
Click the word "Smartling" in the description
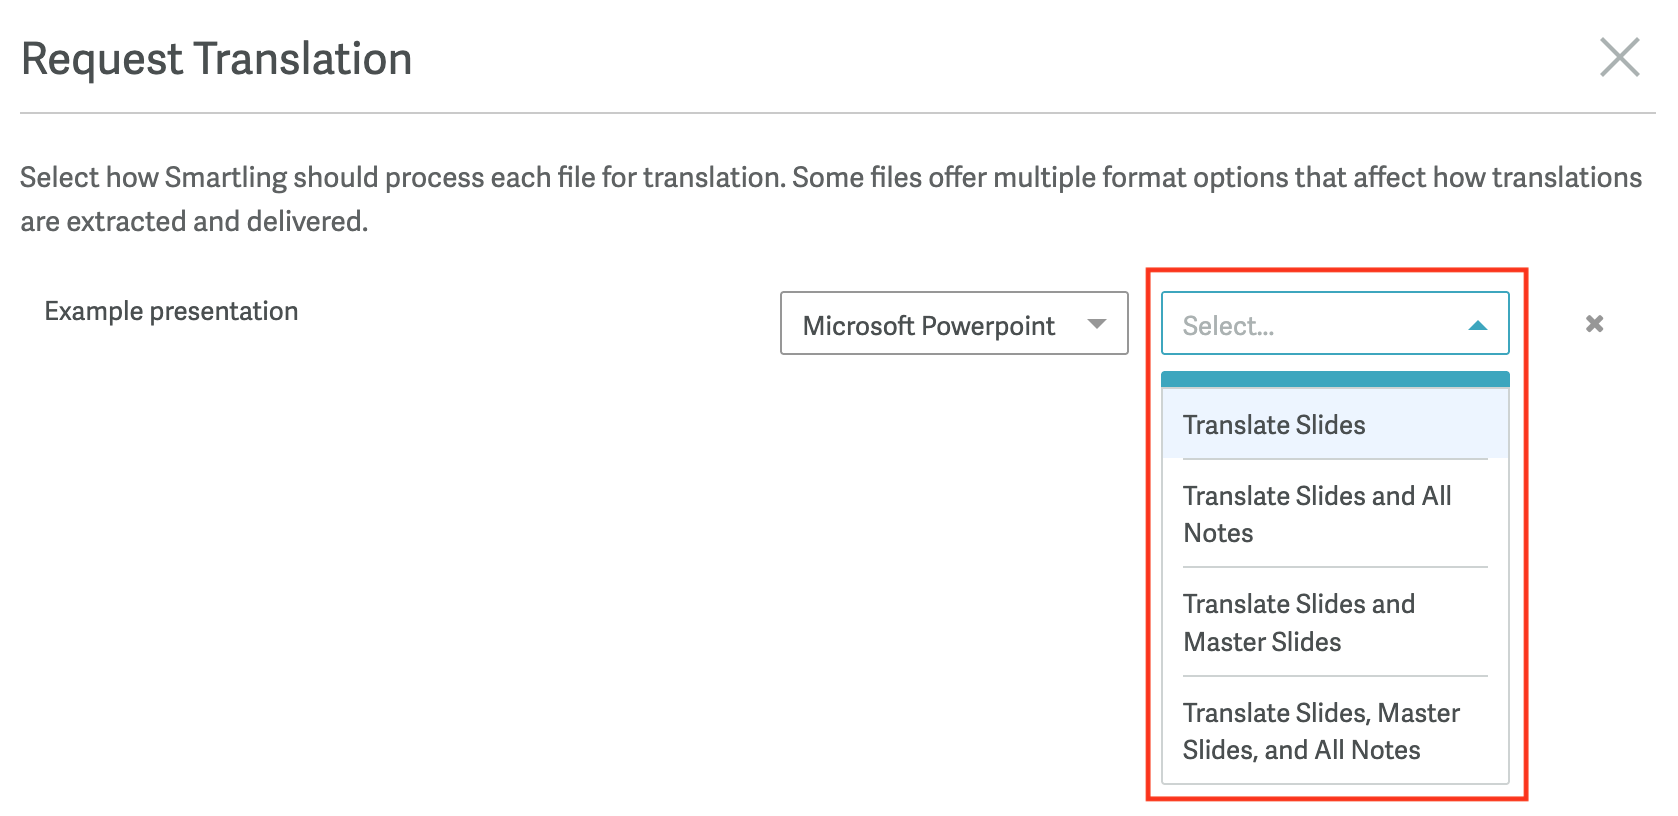coord(226,177)
